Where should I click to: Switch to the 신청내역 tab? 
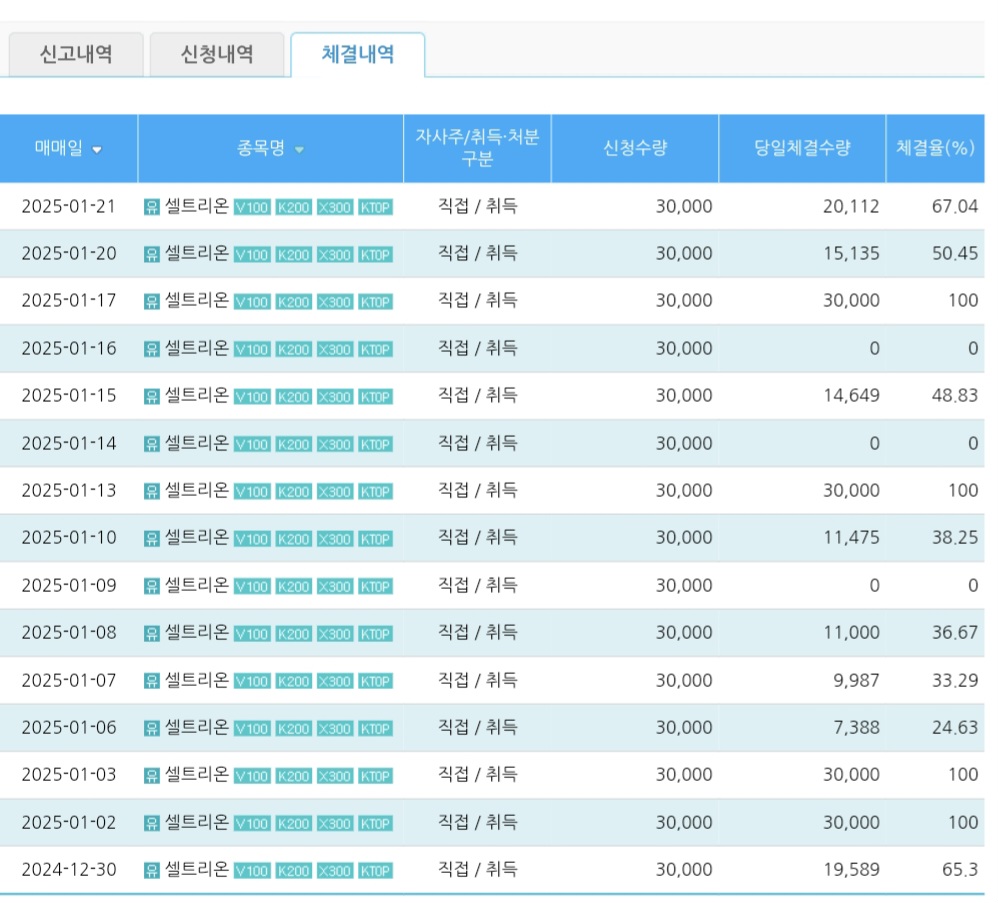pos(217,55)
